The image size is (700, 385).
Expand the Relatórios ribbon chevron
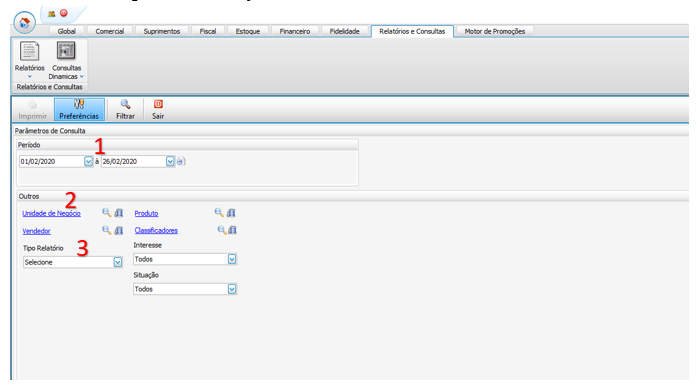click(x=29, y=77)
